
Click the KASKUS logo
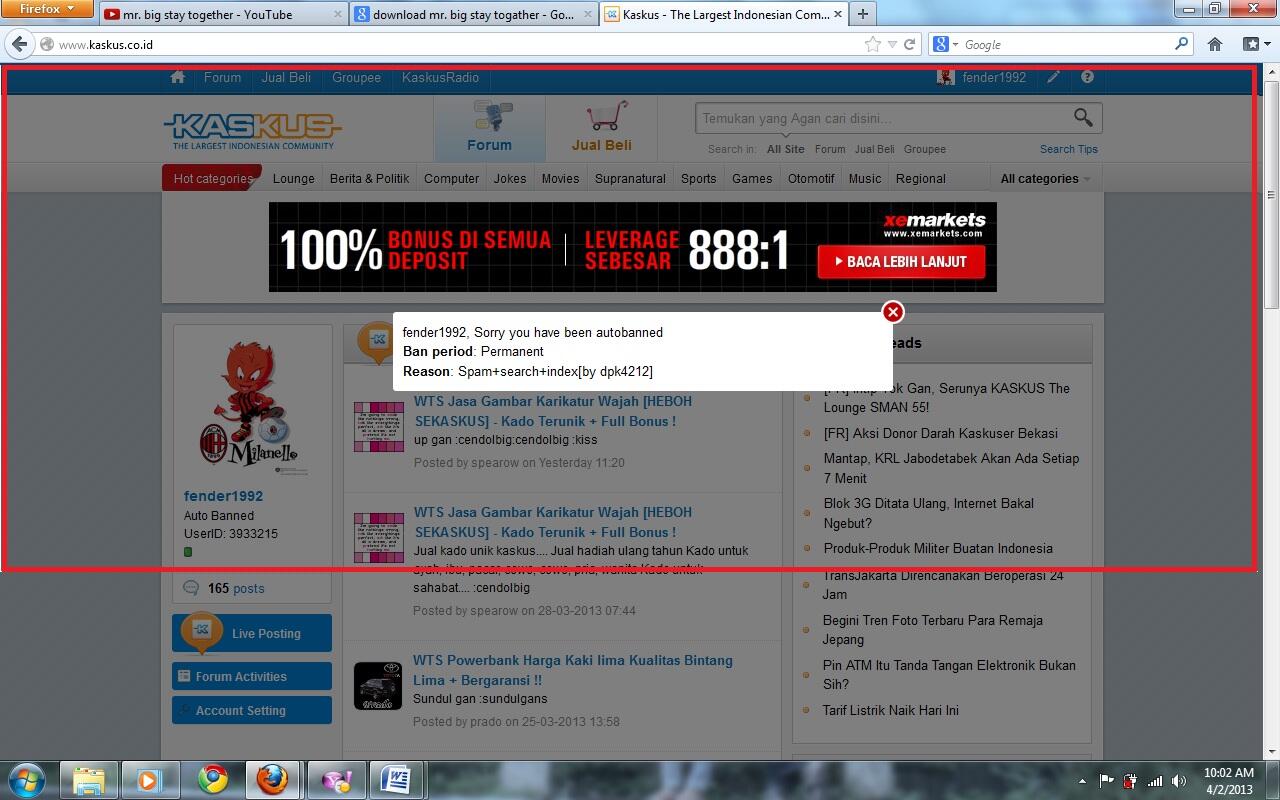point(252,130)
